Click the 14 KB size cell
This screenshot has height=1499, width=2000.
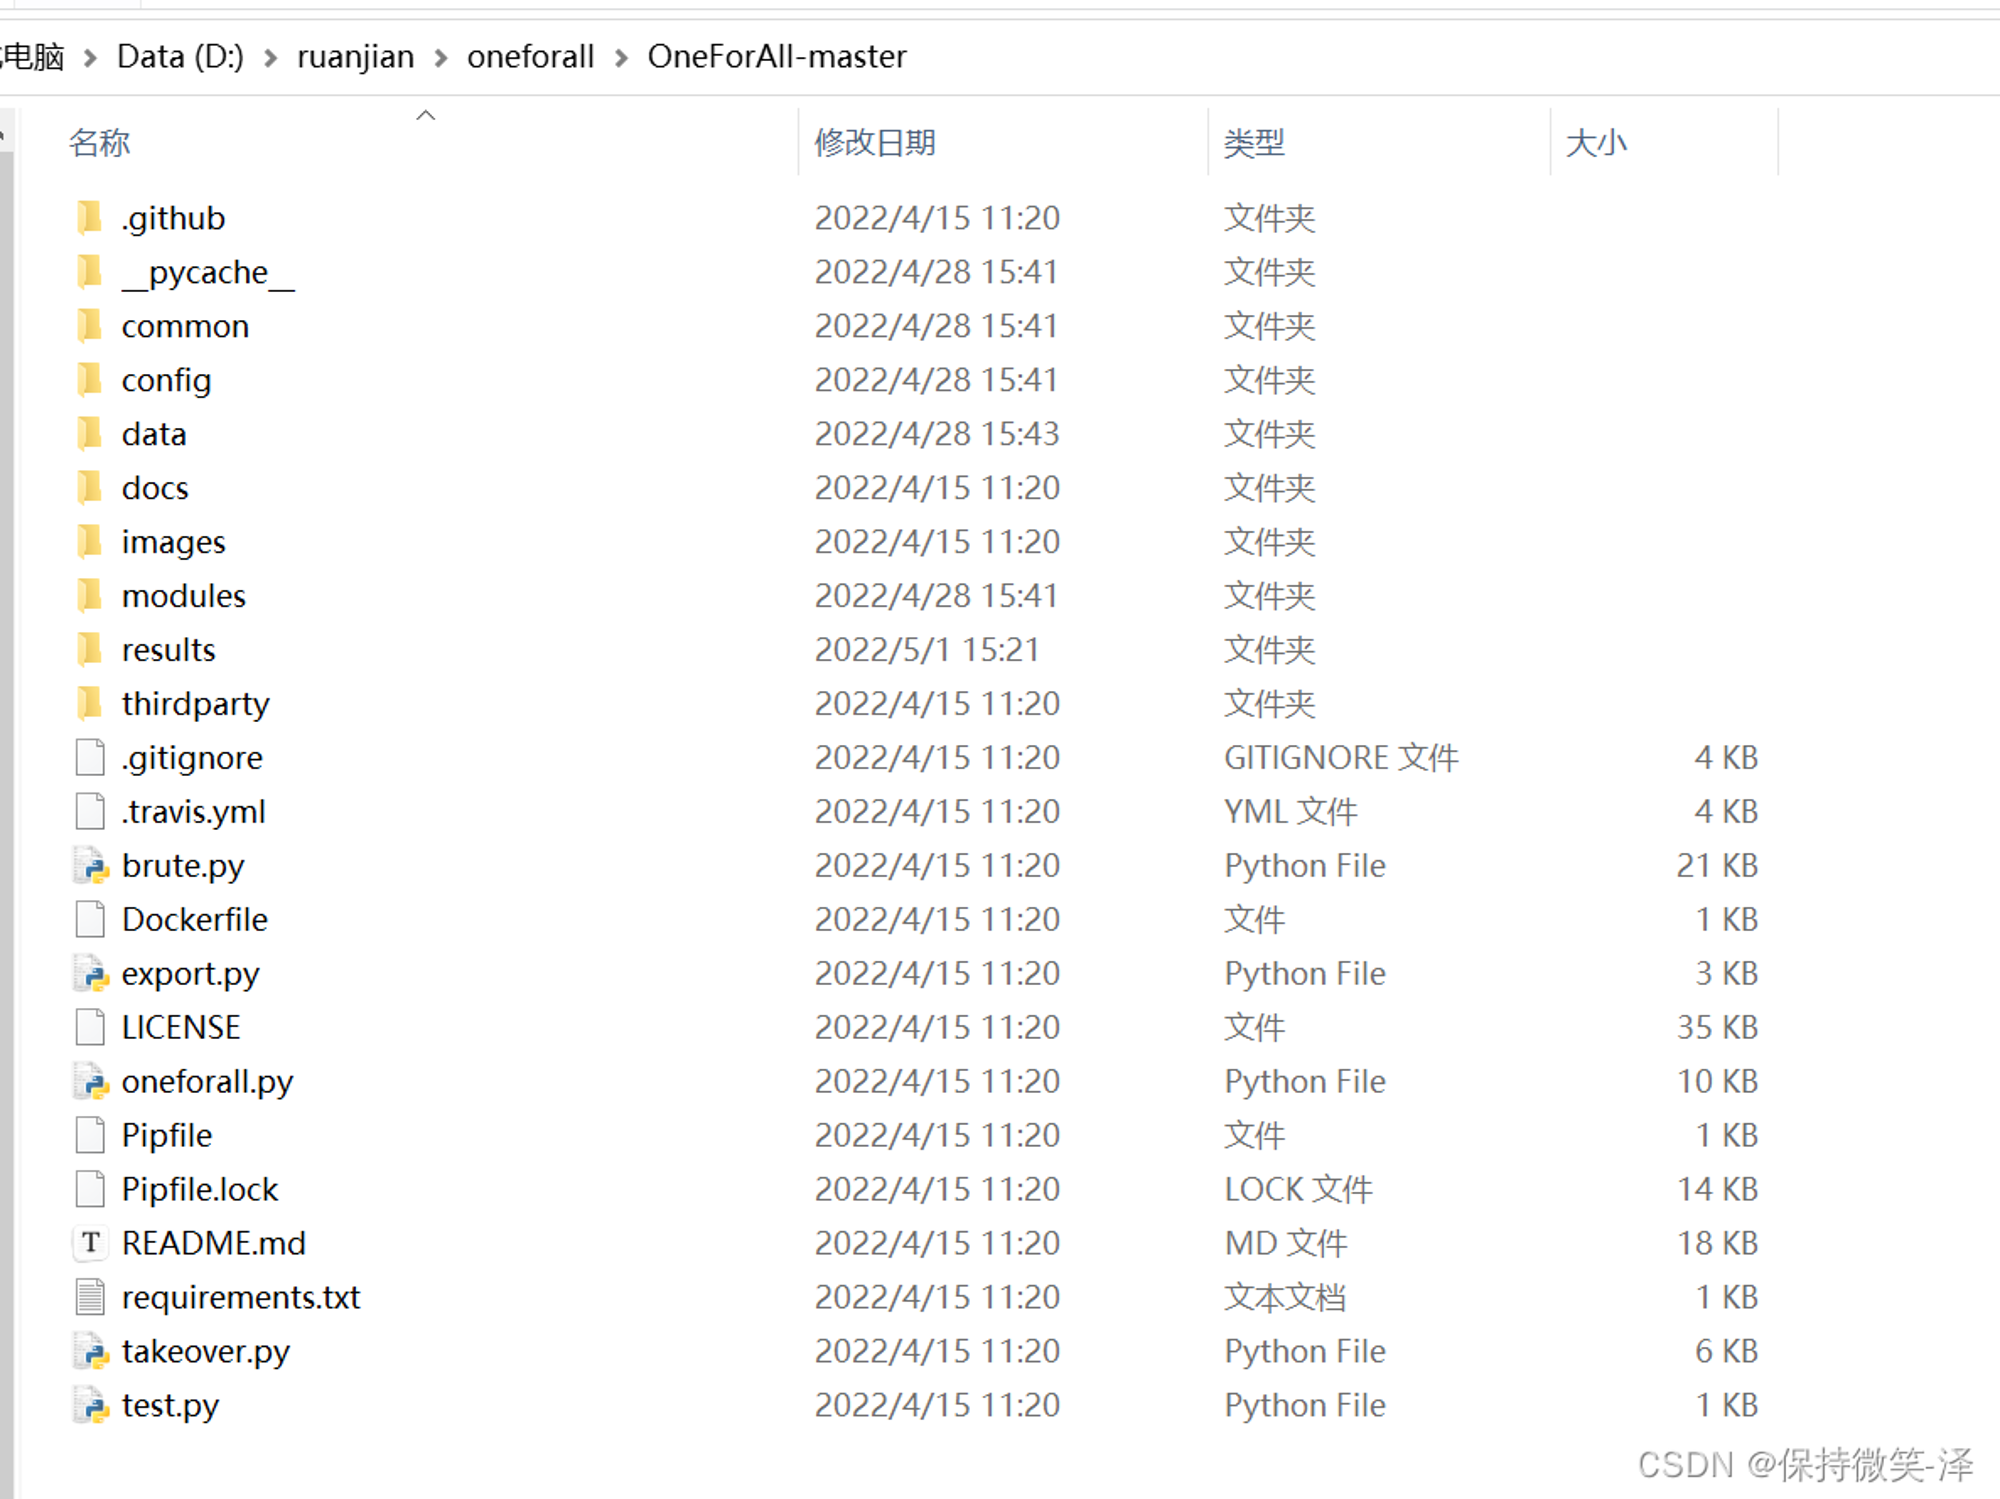(x=1717, y=1189)
